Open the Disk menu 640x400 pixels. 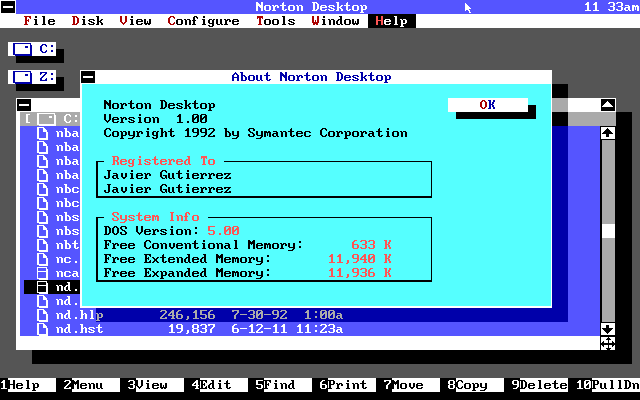(87, 21)
